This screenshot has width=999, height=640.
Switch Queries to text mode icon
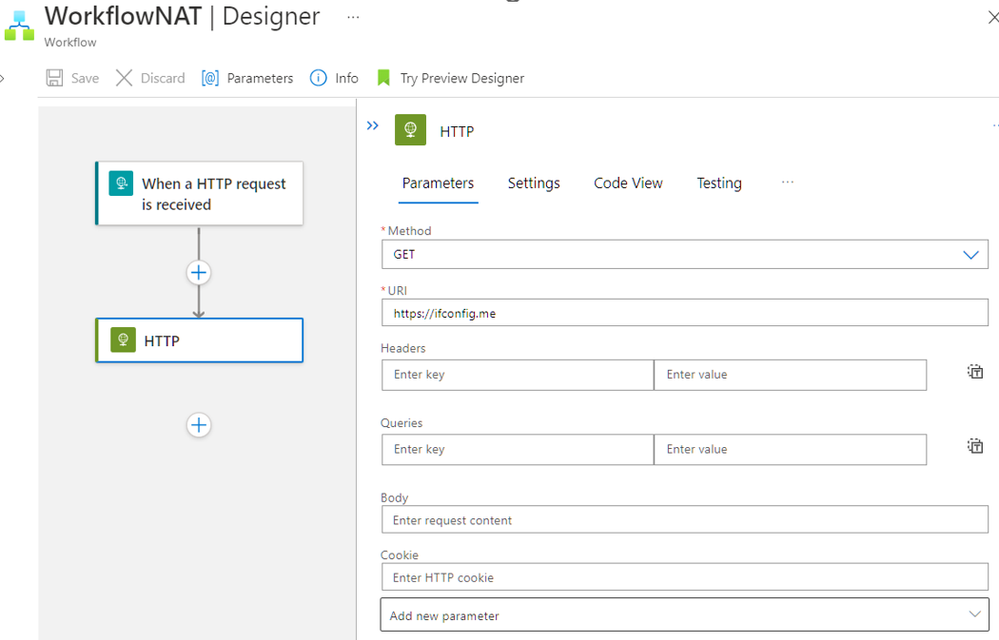[975, 446]
